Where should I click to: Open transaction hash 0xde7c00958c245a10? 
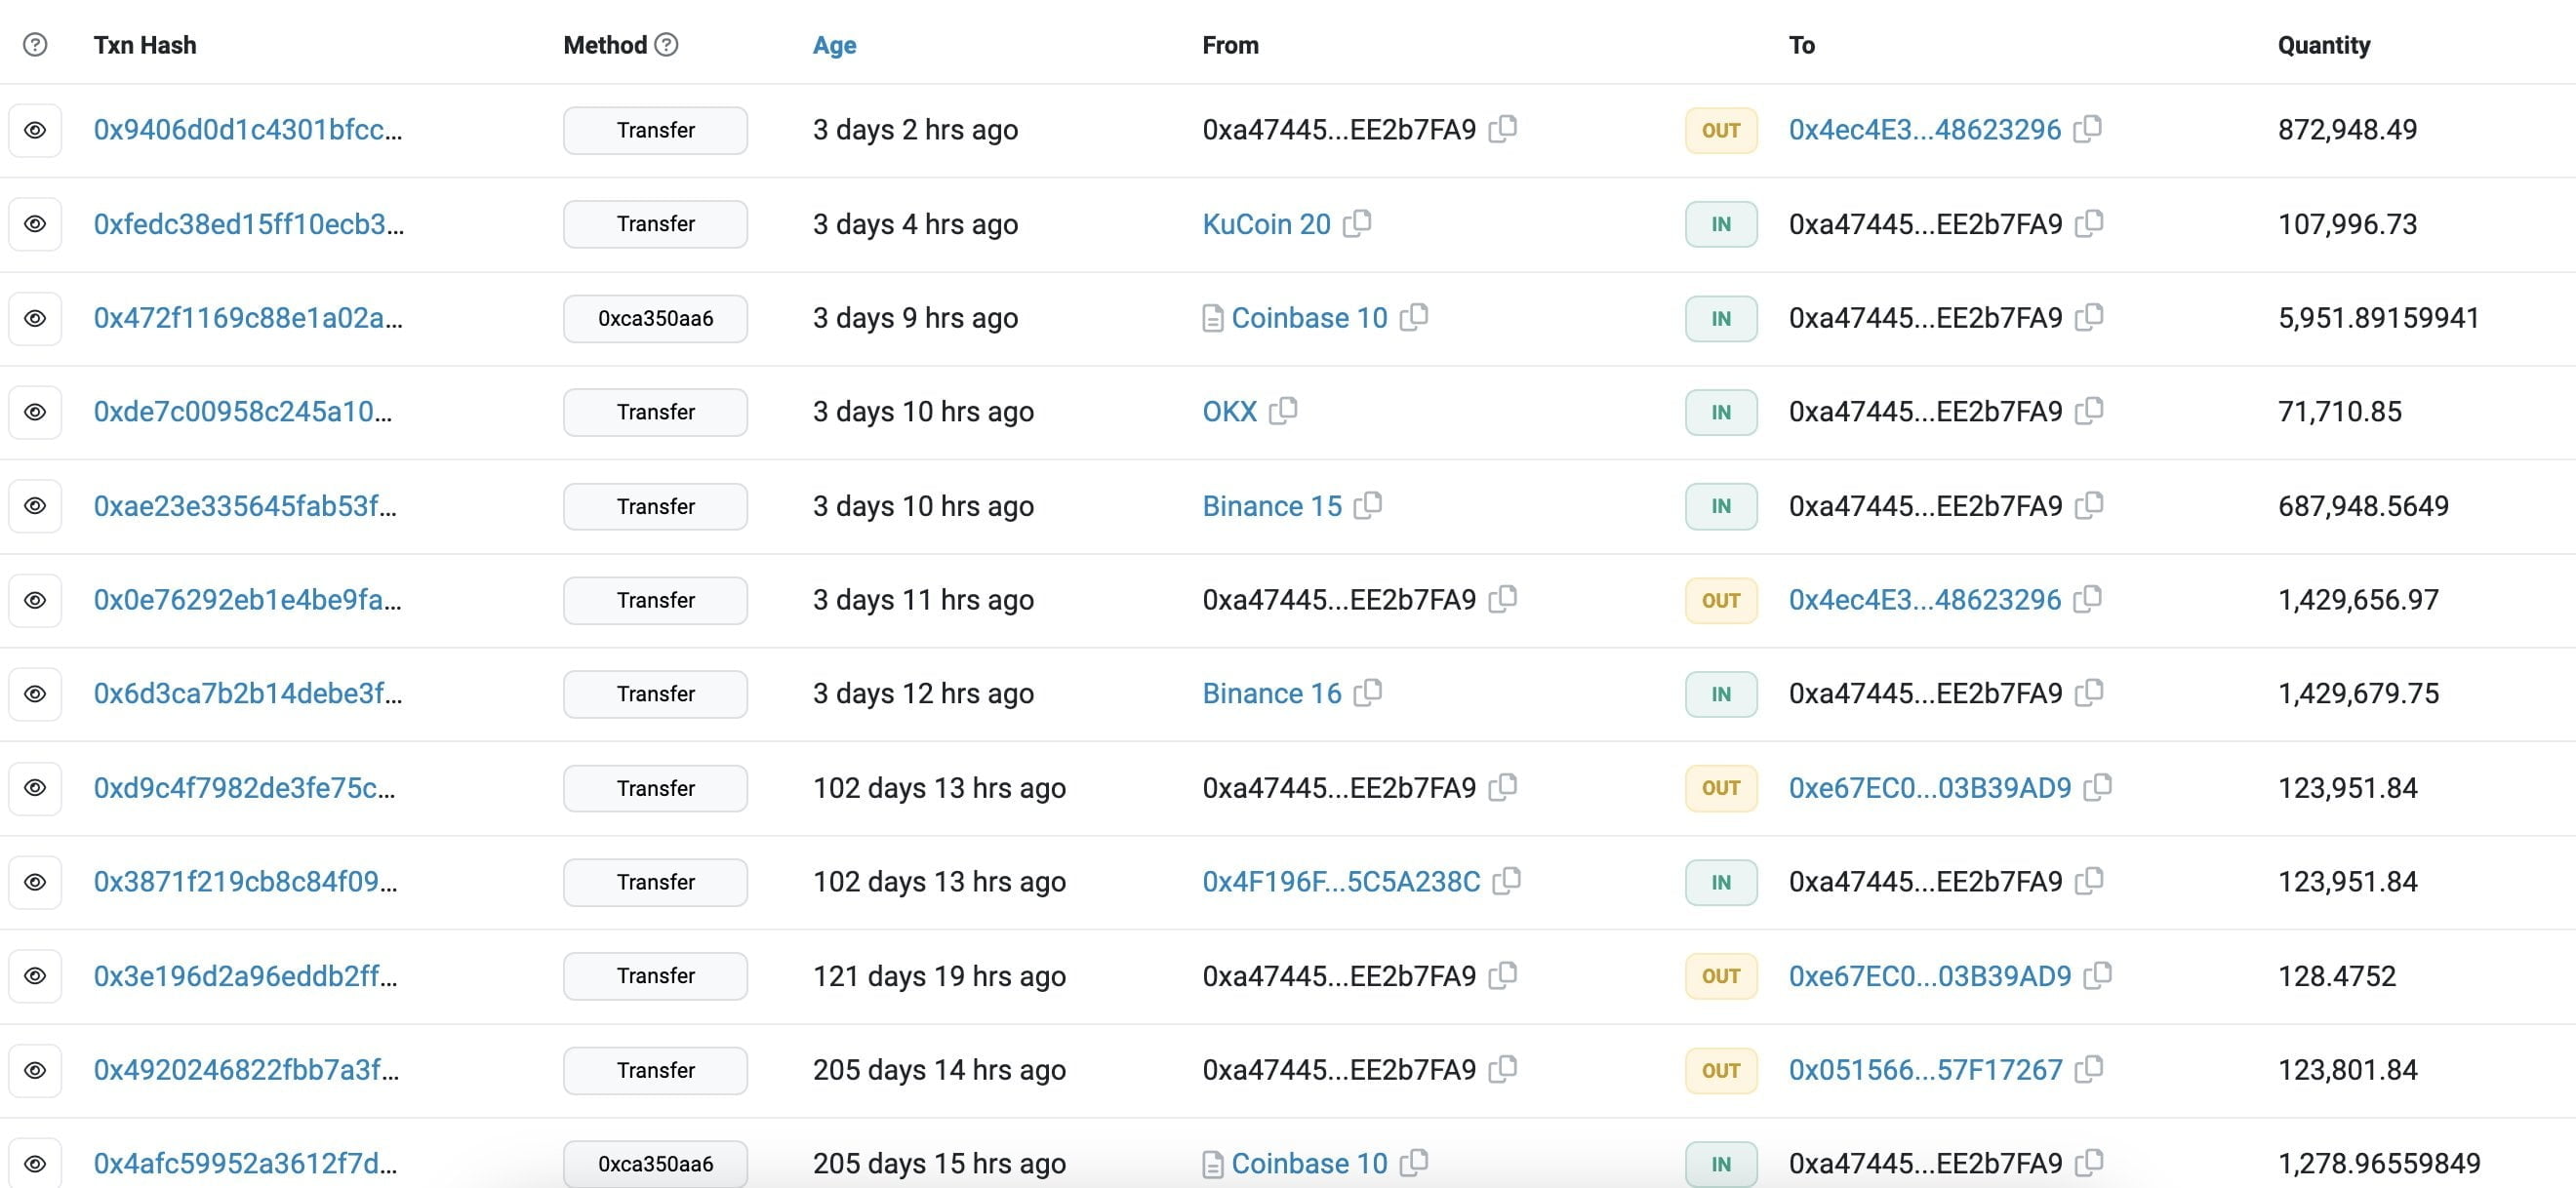click(243, 412)
